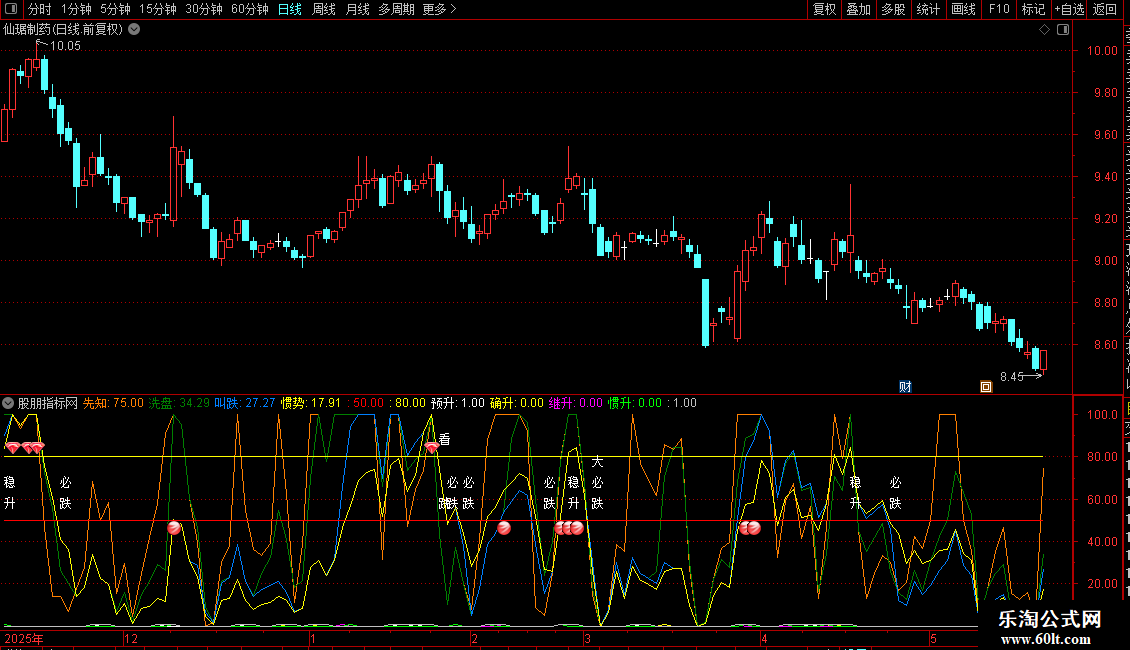Image resolution: width=1130 pixels, height=650 pixels.
Task: Open the 复权 adjustment menu
Action: [824, 9]
